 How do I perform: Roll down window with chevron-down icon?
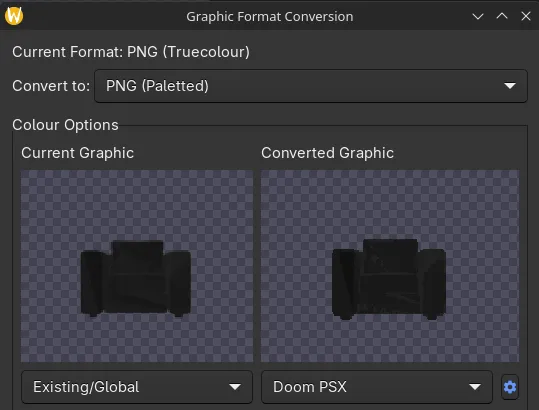click(x=478, y=16)
